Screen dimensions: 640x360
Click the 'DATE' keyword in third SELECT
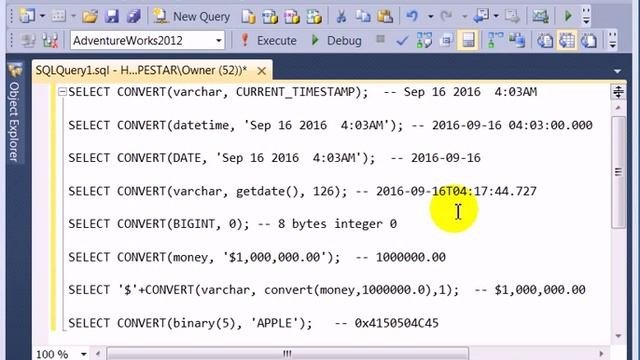[x=187, y=158]
